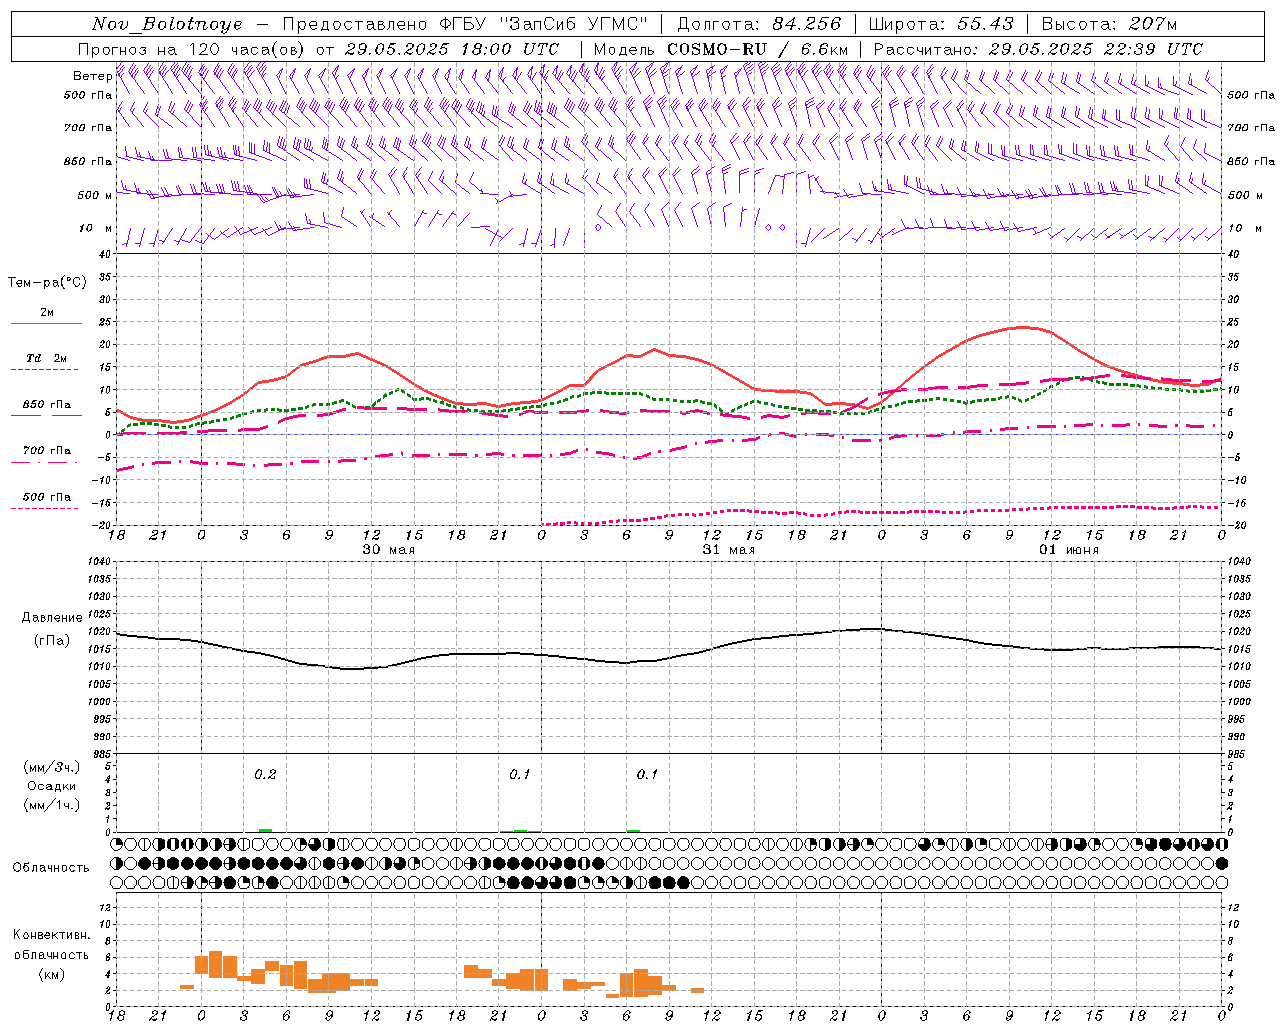This screenshot has height=1024, width=1280.
Task: Click the Рассчитано: 29.05.2025 22:39 UTC text
Action: 1038,49
